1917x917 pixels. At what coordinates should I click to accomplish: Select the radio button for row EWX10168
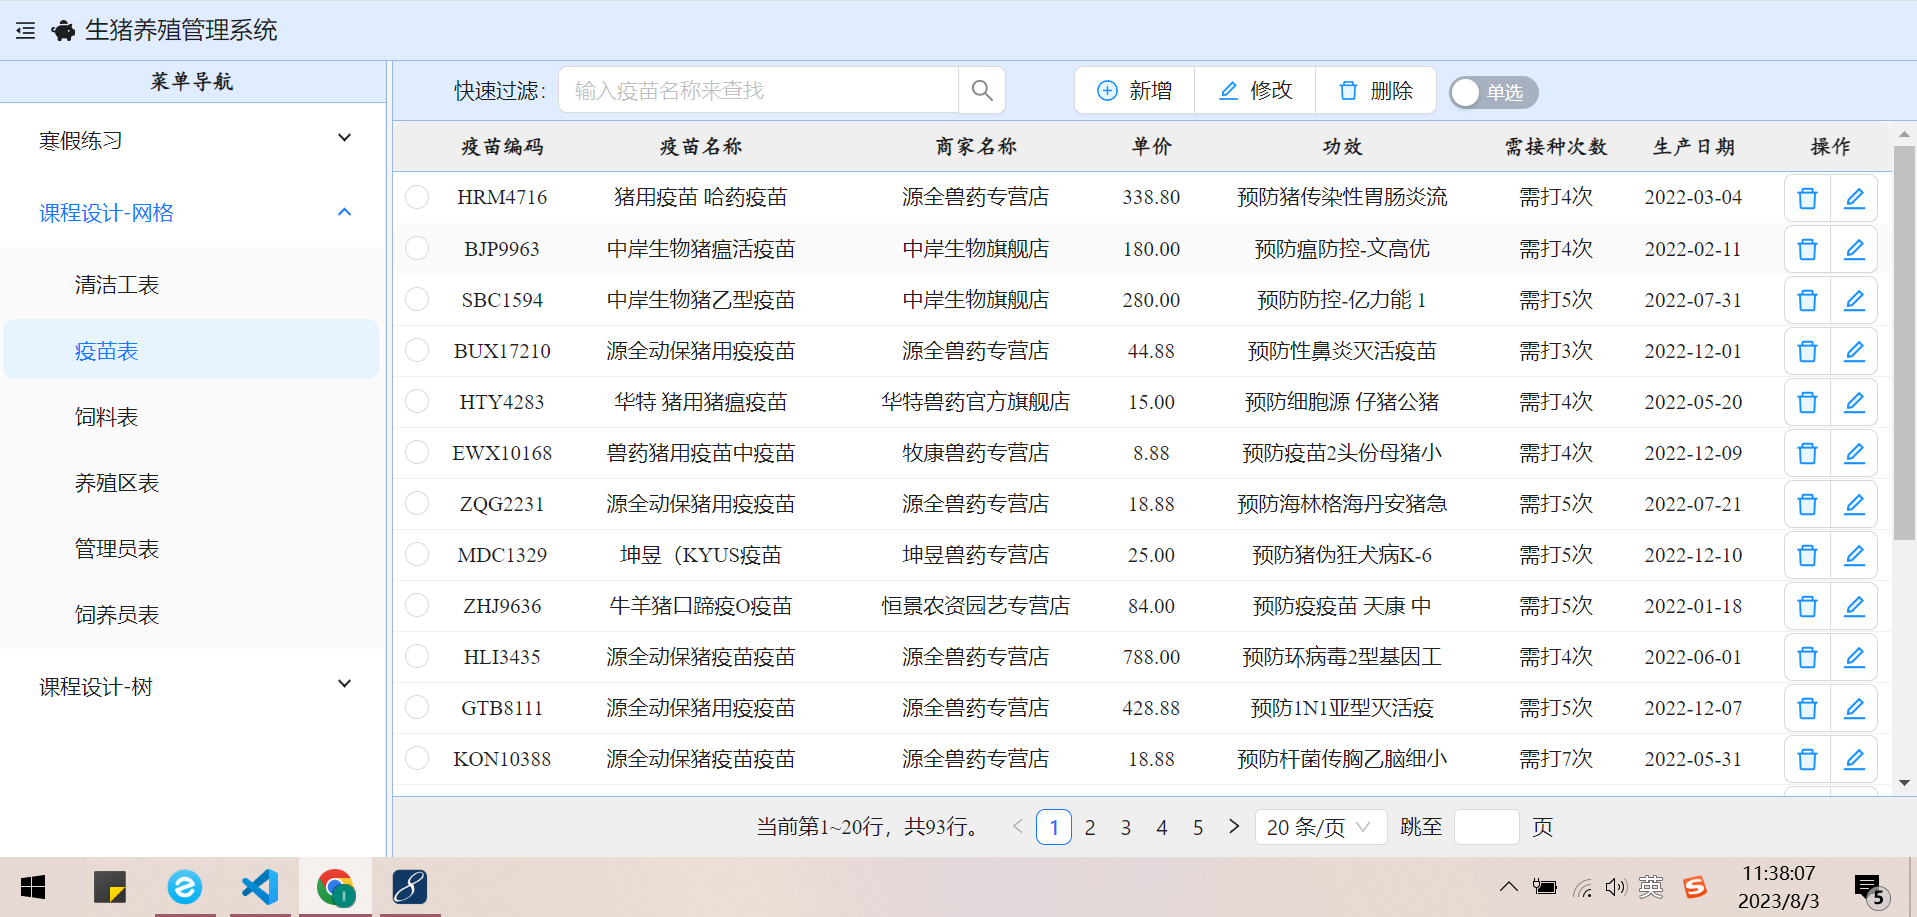click(417, 452)
